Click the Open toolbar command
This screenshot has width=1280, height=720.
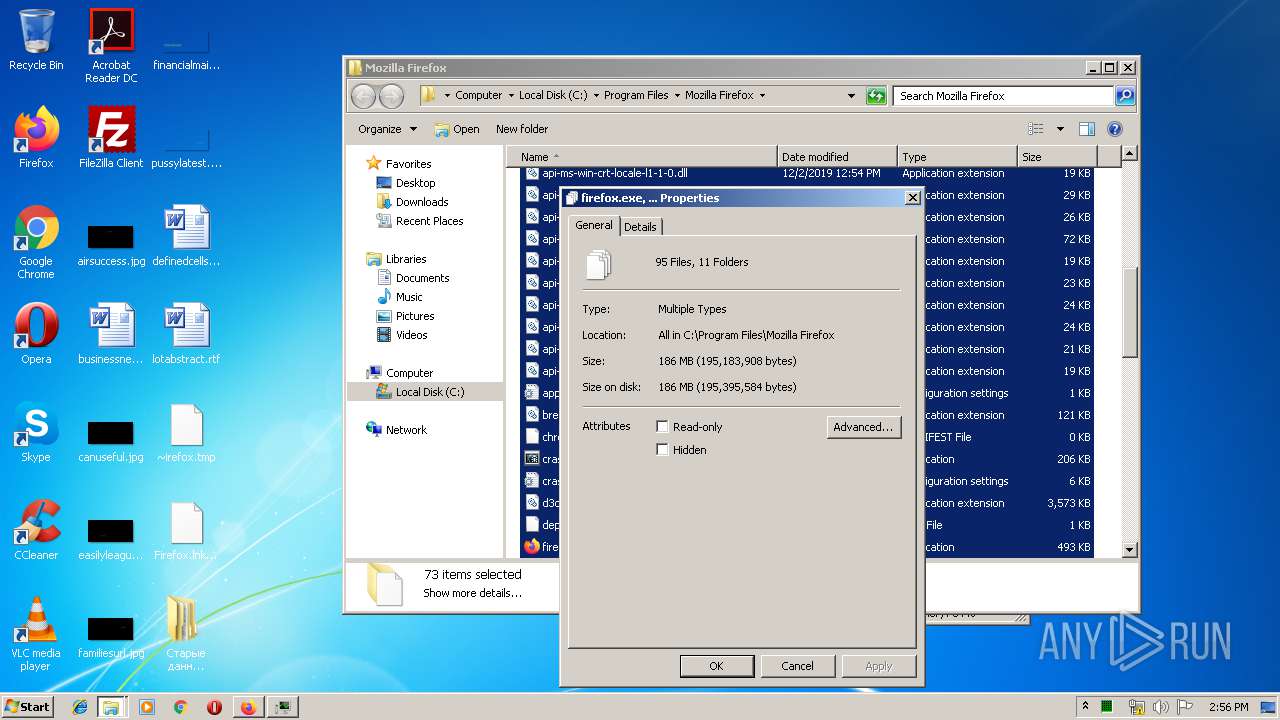click(457, 129)
